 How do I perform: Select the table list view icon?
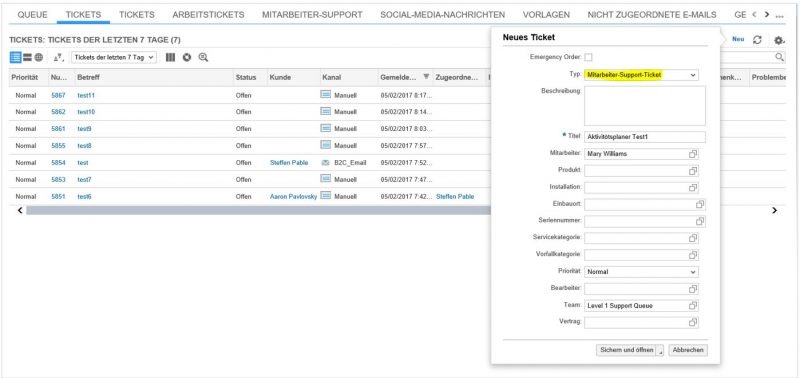point(15,58)
